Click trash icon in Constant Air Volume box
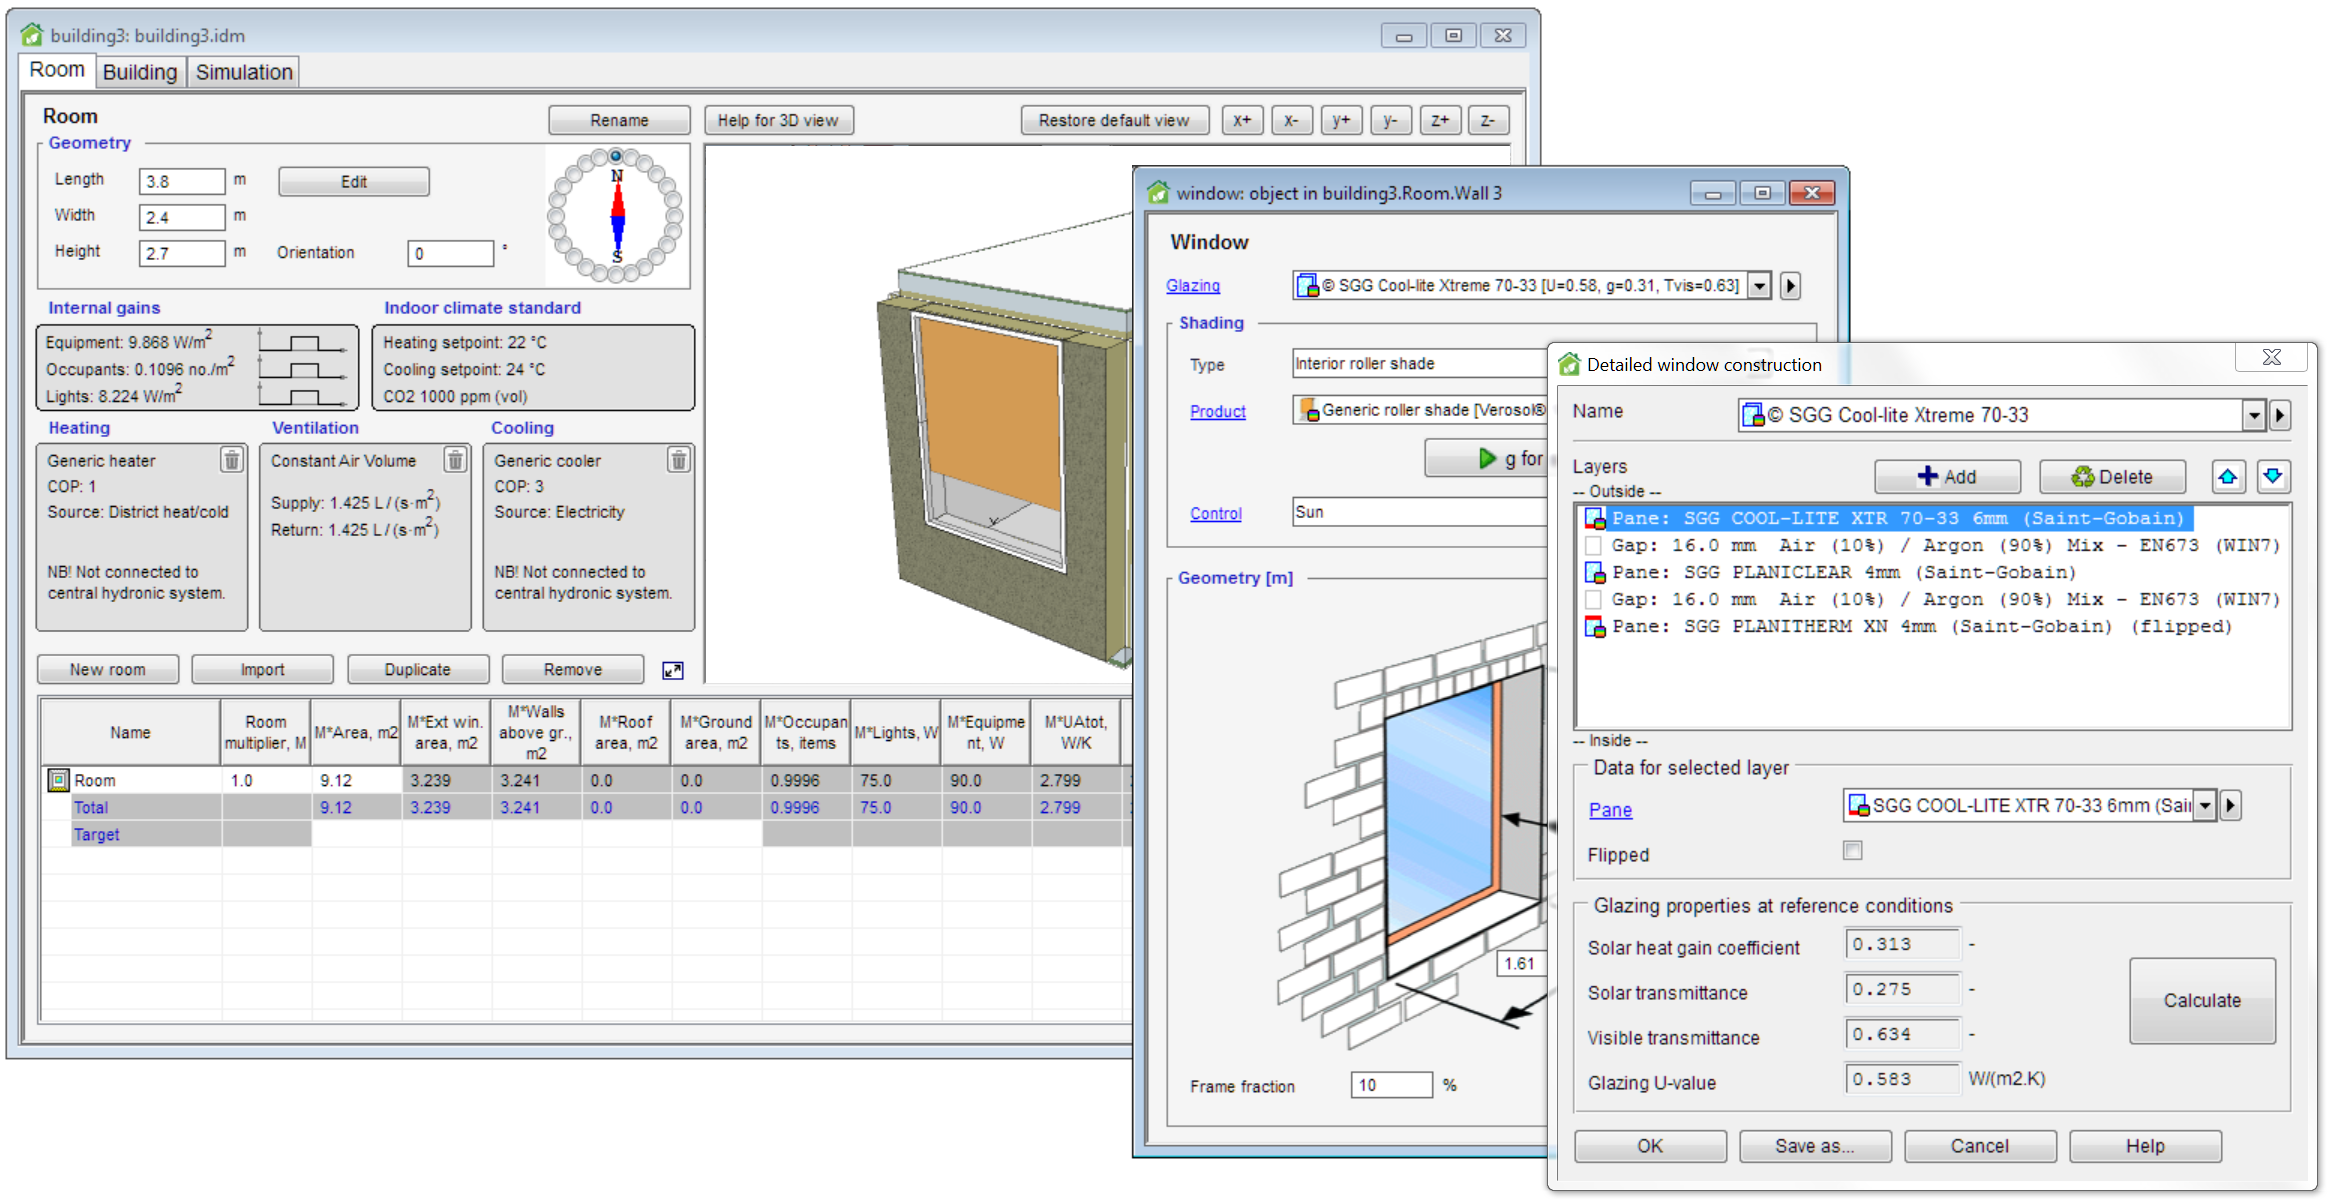This screenshot has width=2330, height=1202. [455, 460]
